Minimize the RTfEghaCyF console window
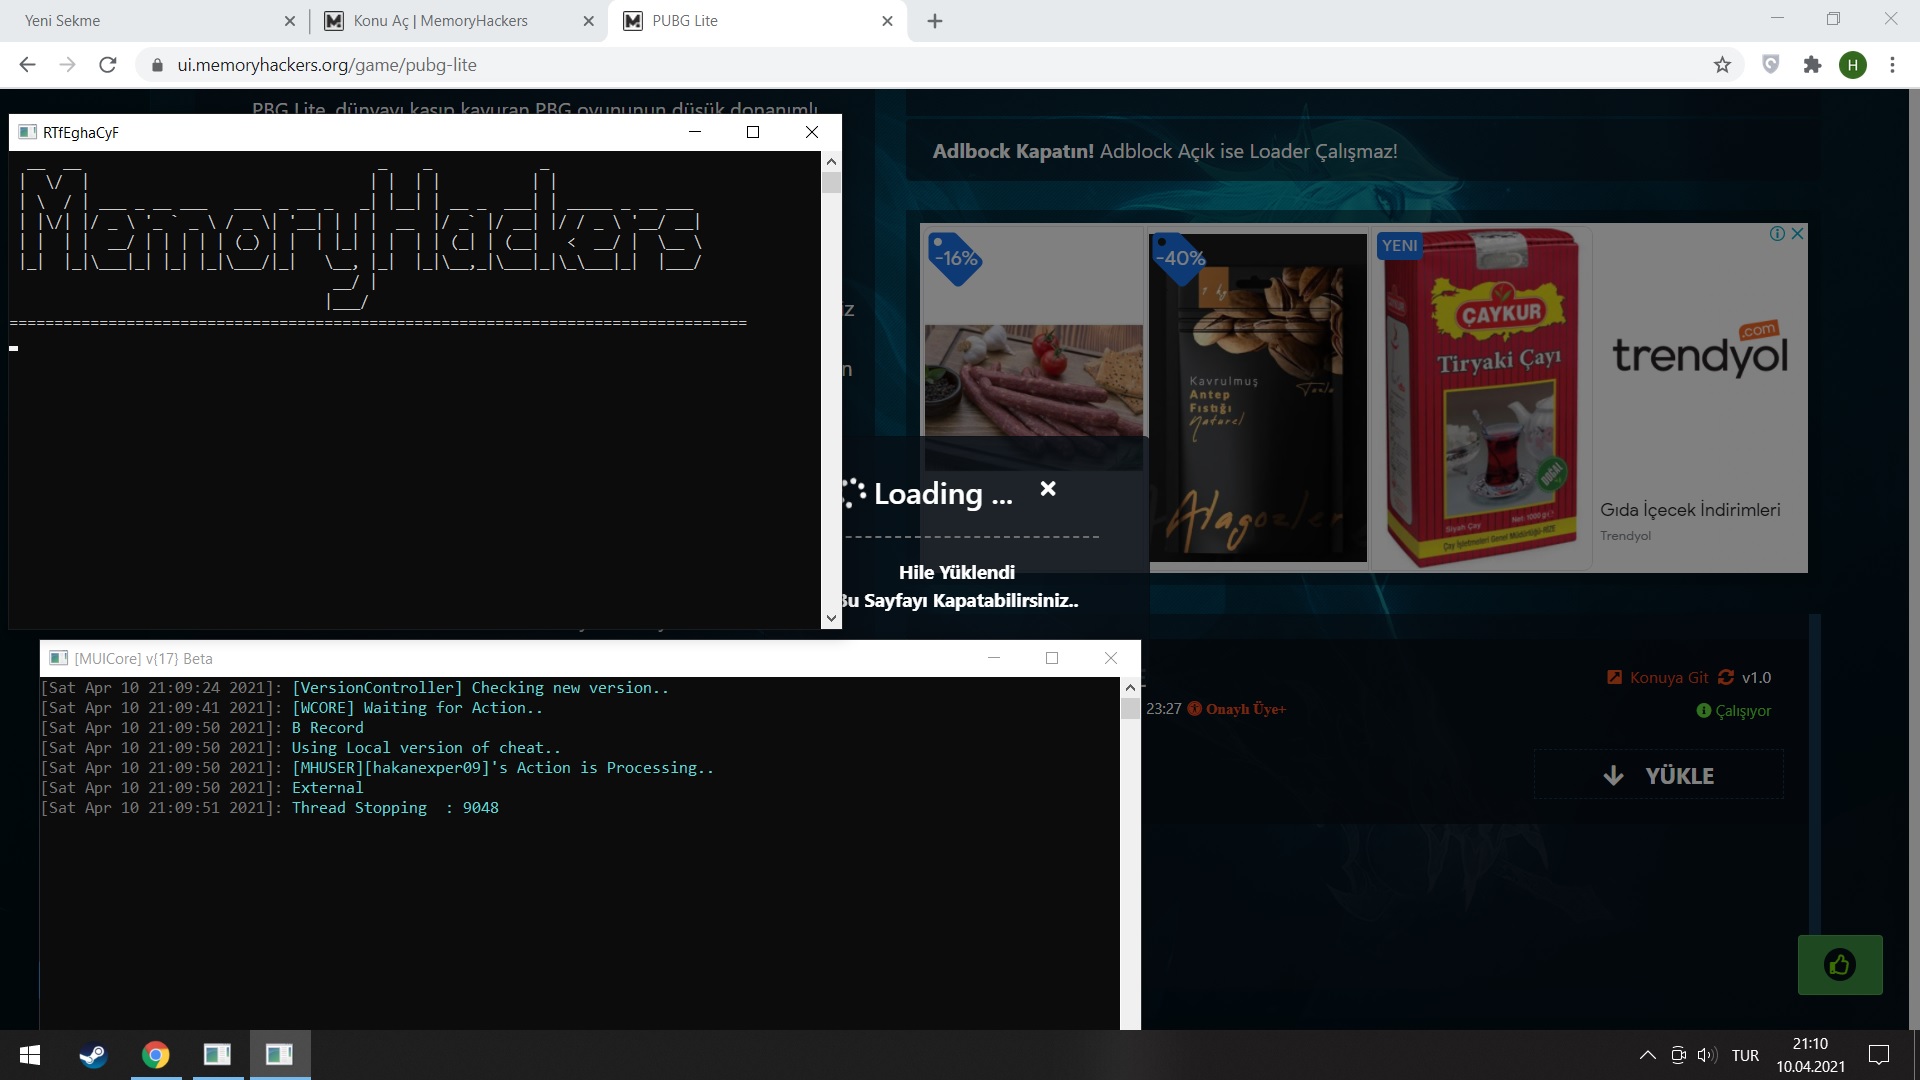The height and width of the screenshot is (1080, 1920). [x=695, y=132]
